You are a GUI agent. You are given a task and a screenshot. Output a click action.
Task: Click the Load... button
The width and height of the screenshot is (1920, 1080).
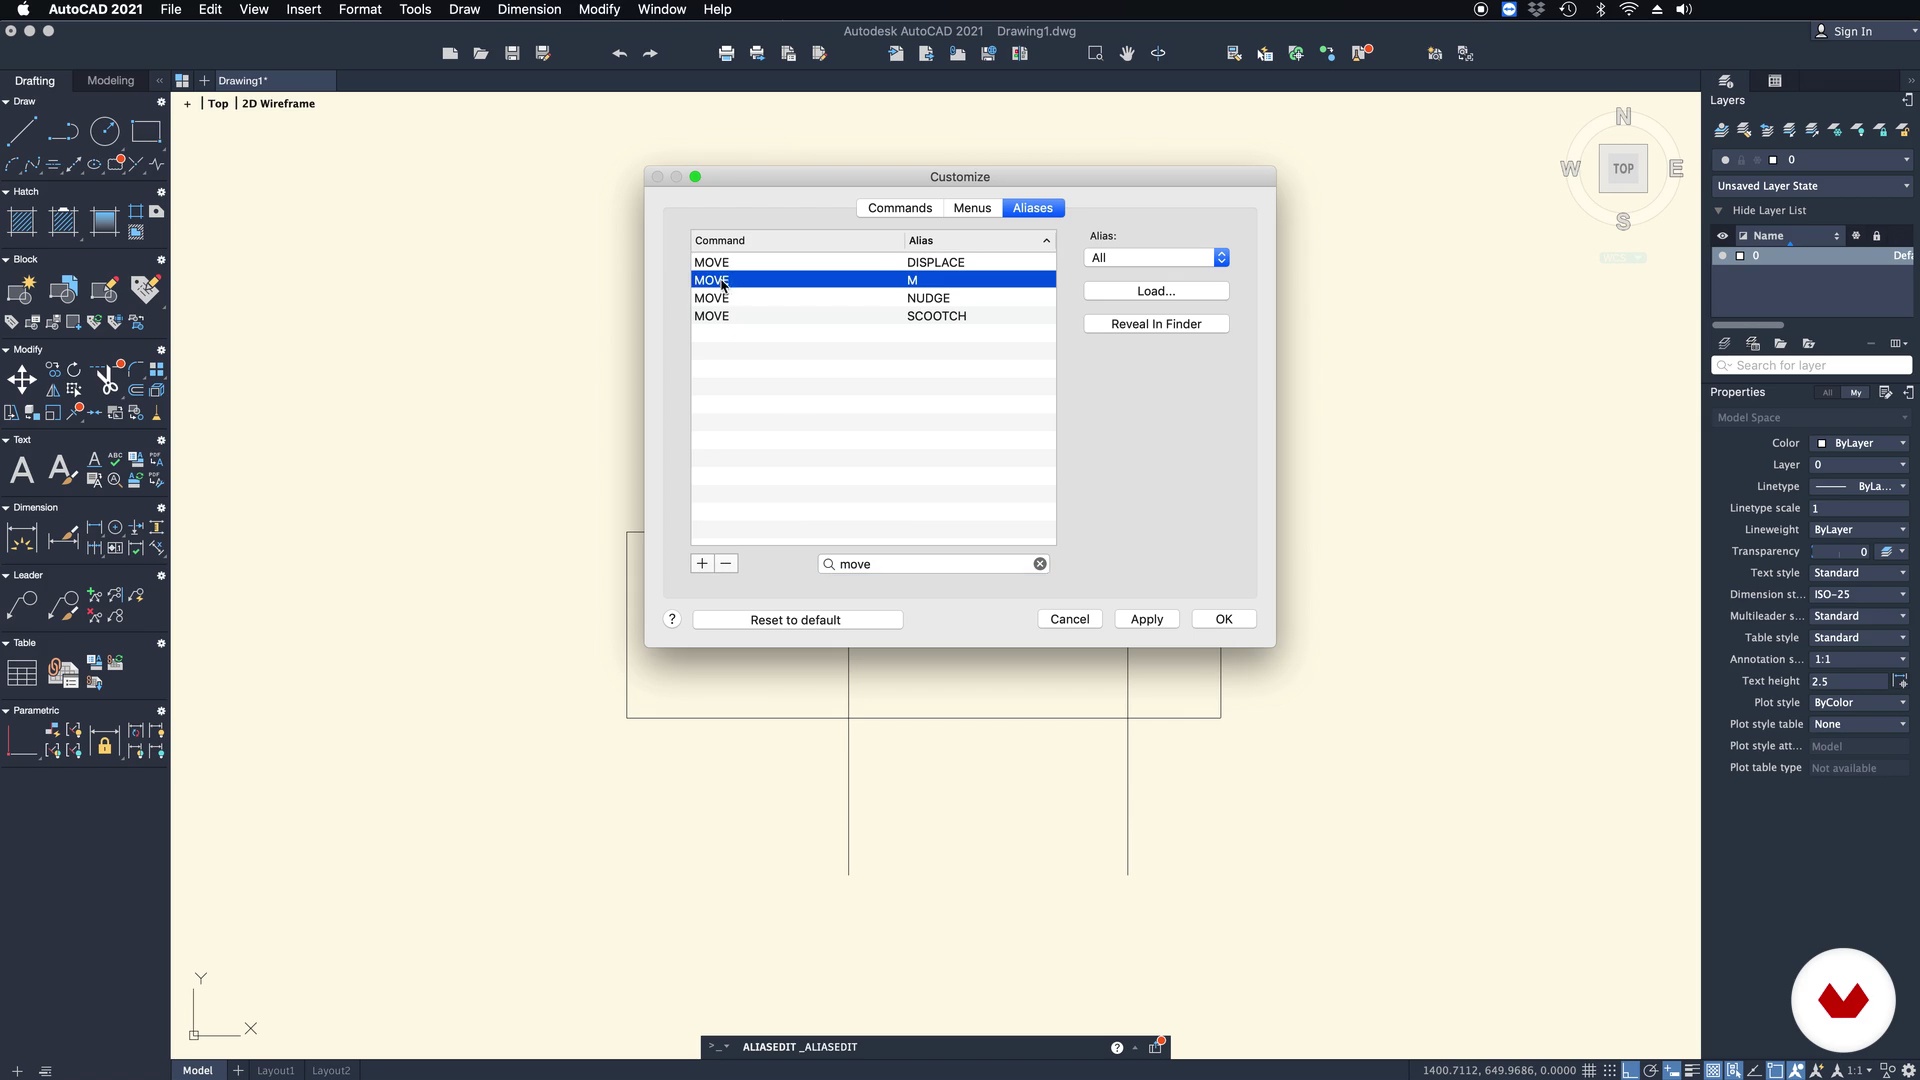(x=1156, y=291)
